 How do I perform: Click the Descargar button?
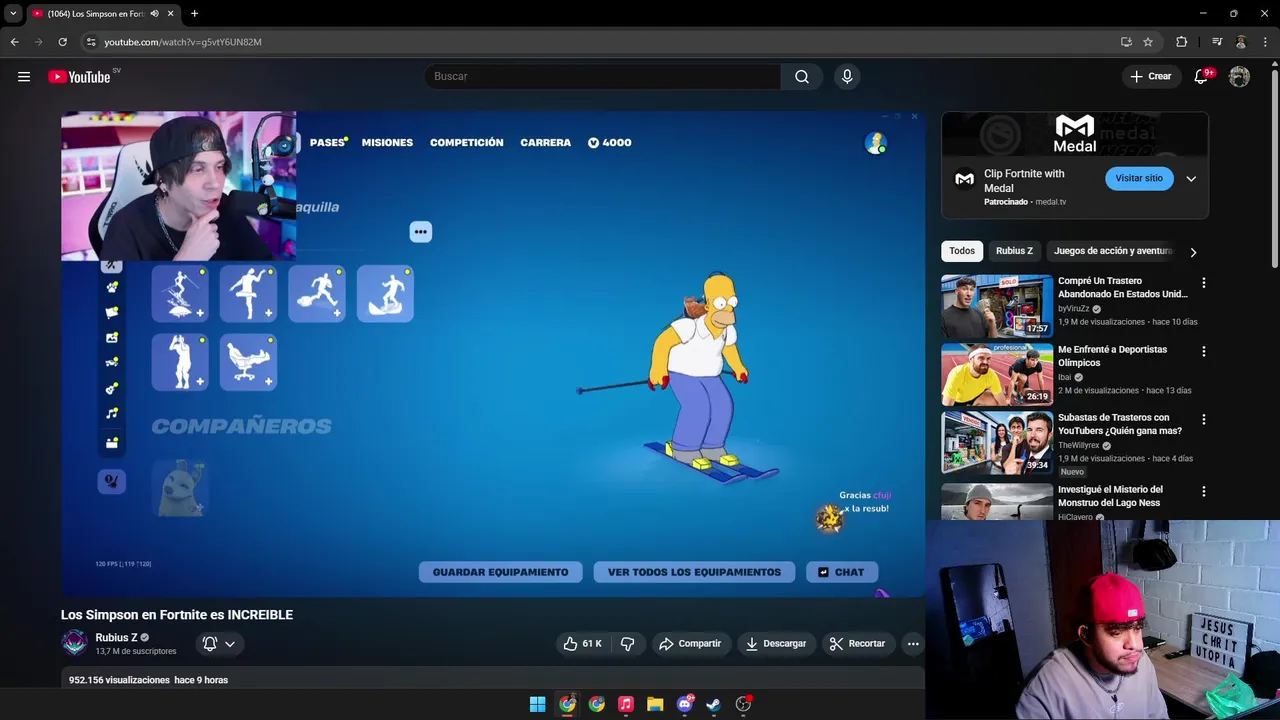[x=776, y=644]
